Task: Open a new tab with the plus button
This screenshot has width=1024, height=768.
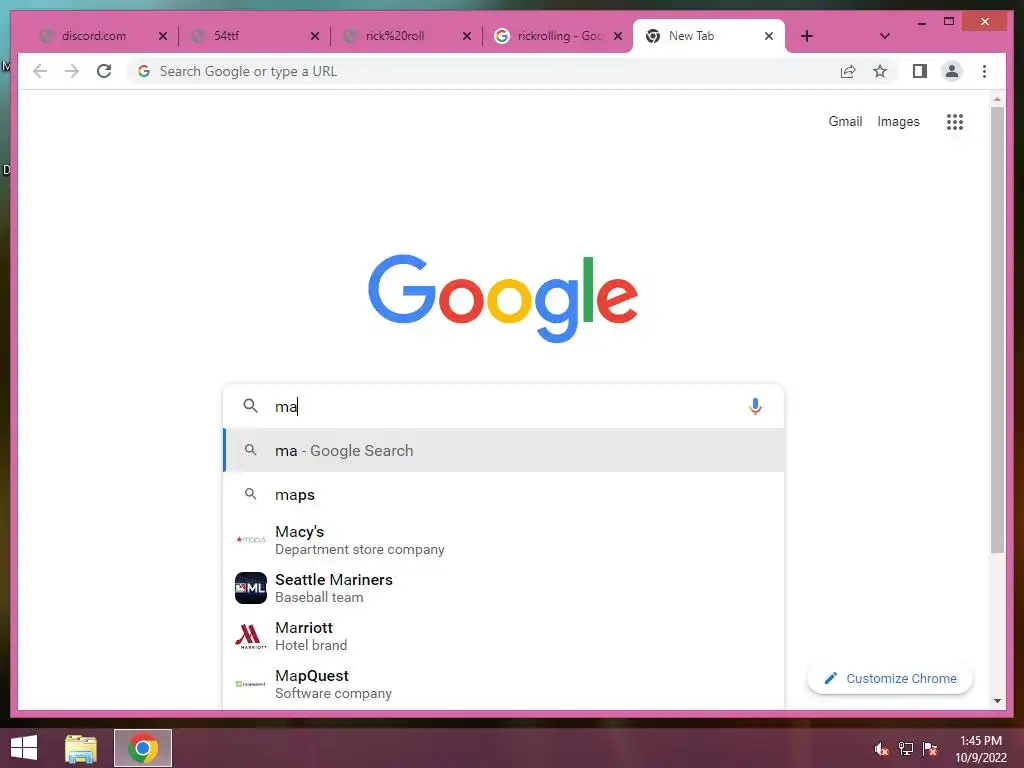Action: (x=807, y=36)
